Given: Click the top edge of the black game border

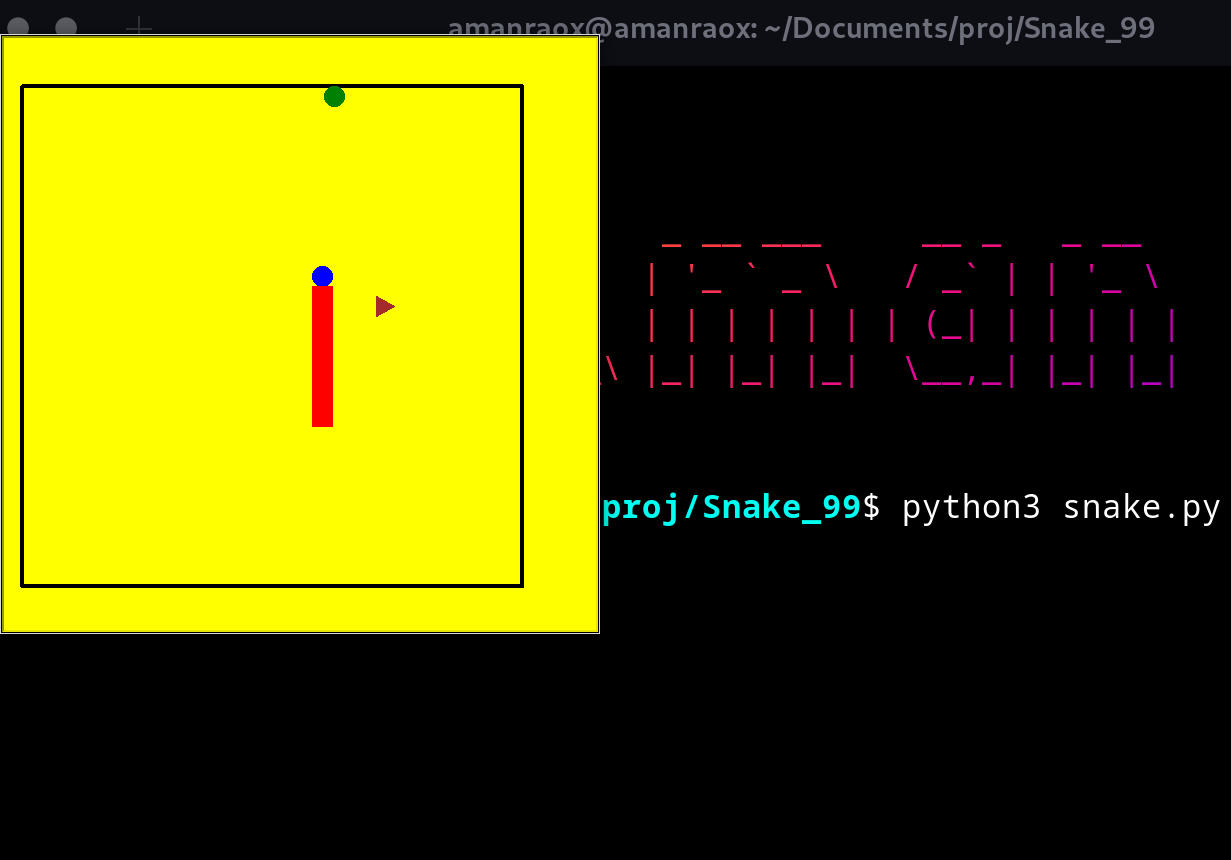Looking at the screenshot, I should point(200,86).
